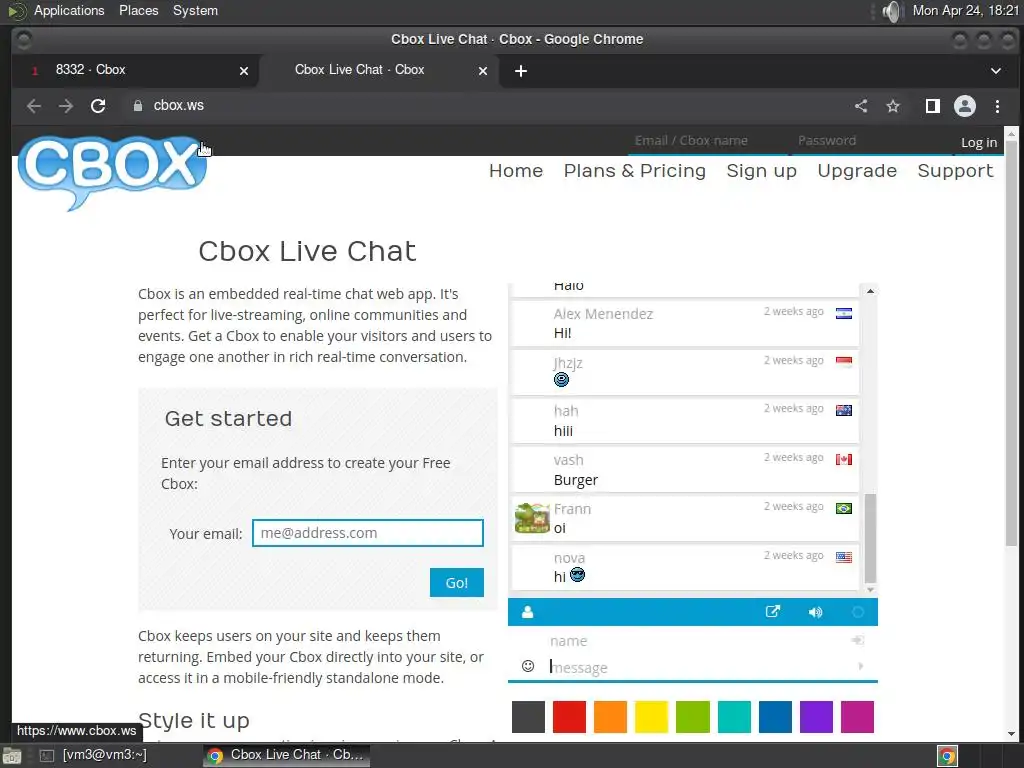Click Log in button
1024x768 pixels.
click(x=978, y=142)
